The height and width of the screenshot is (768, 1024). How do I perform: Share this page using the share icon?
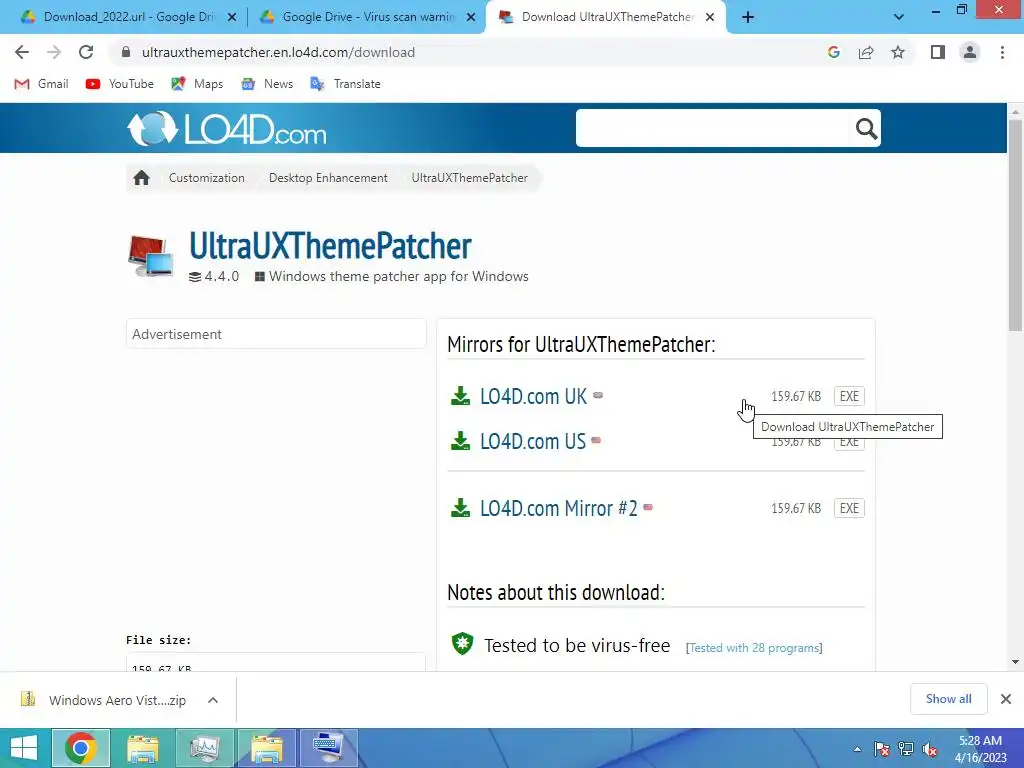(x=866, y=52)
